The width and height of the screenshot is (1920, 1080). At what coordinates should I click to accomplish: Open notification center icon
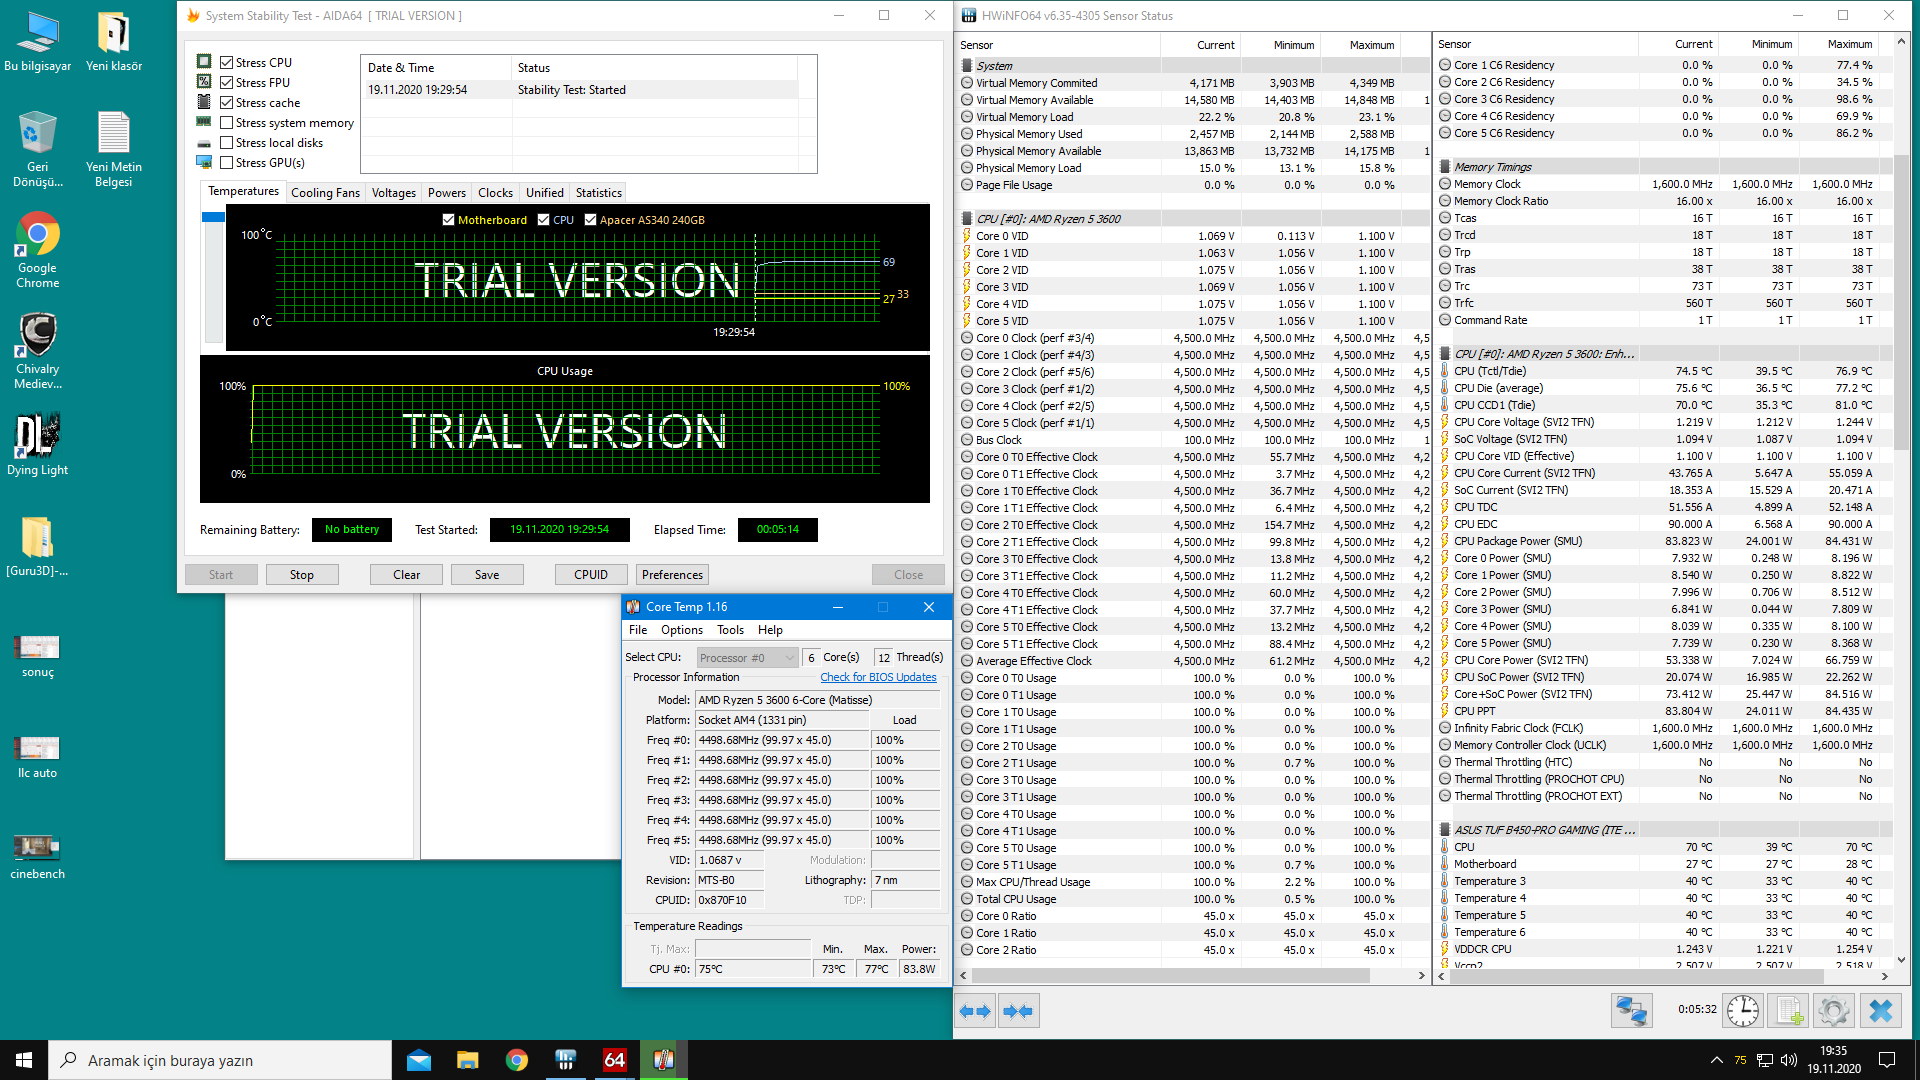(1887, 1060)
